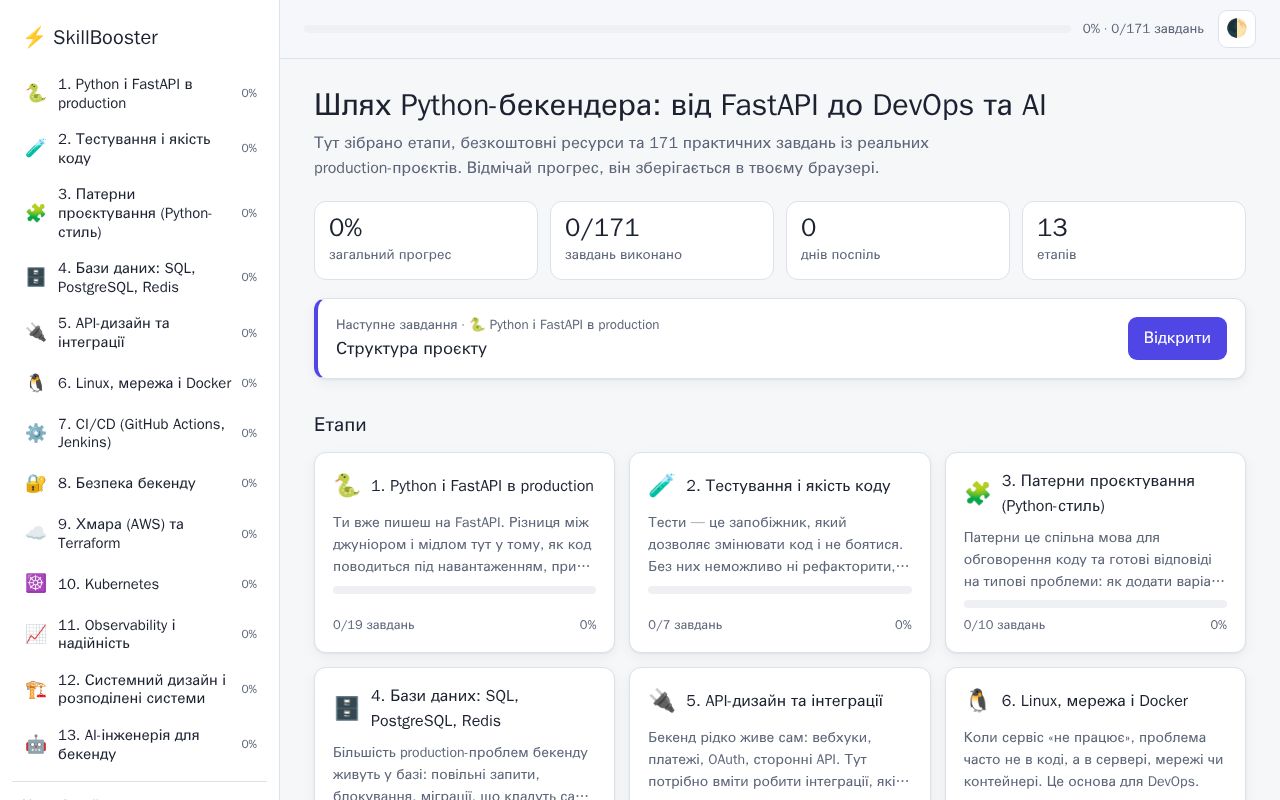Click '0/19 завдань' on the Python card
1280x800 pixels.
pyautogui.click(x=374, y=625)
